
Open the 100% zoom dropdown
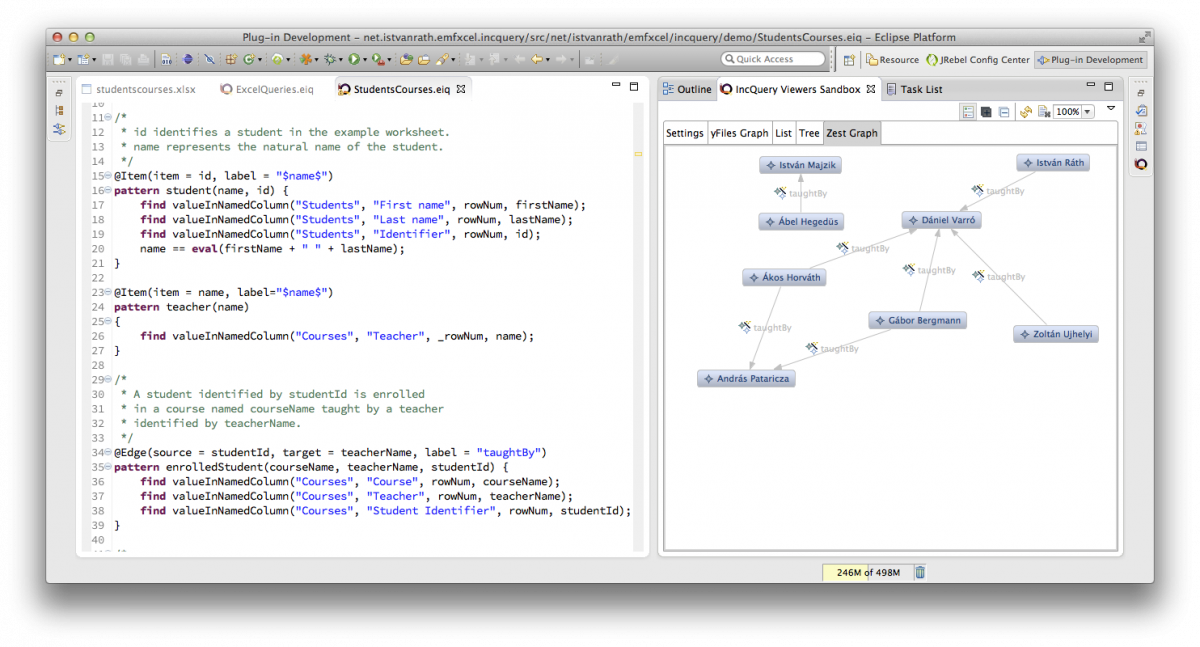(1088, 112)
